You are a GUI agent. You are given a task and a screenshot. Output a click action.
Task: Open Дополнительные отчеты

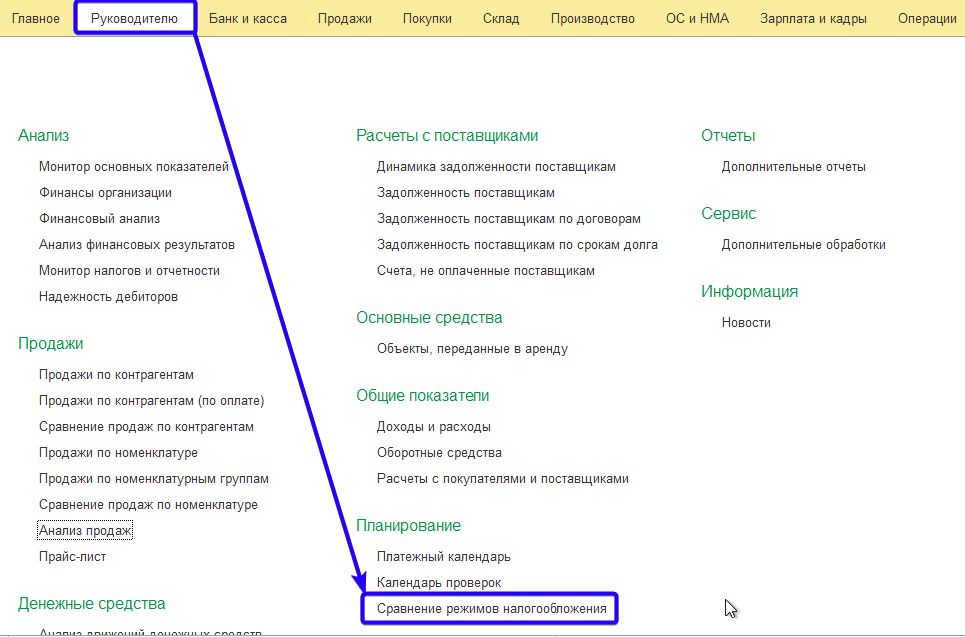[793, 167]
